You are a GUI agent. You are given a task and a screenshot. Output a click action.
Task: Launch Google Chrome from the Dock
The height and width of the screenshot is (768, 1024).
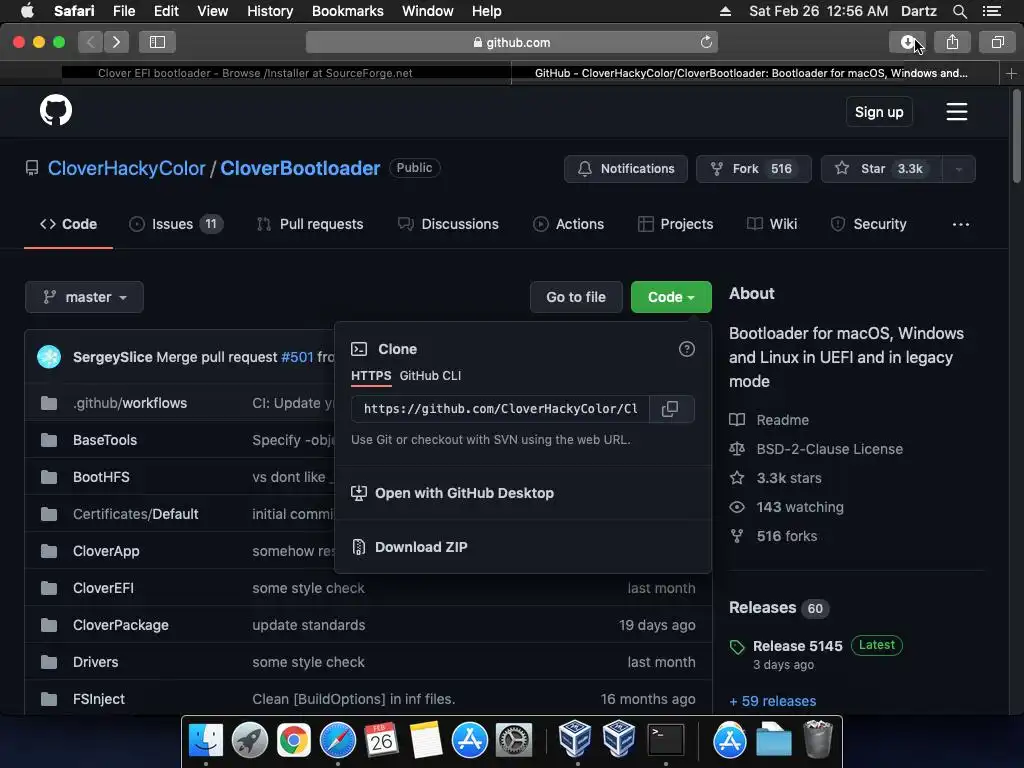tap(294, 740)
